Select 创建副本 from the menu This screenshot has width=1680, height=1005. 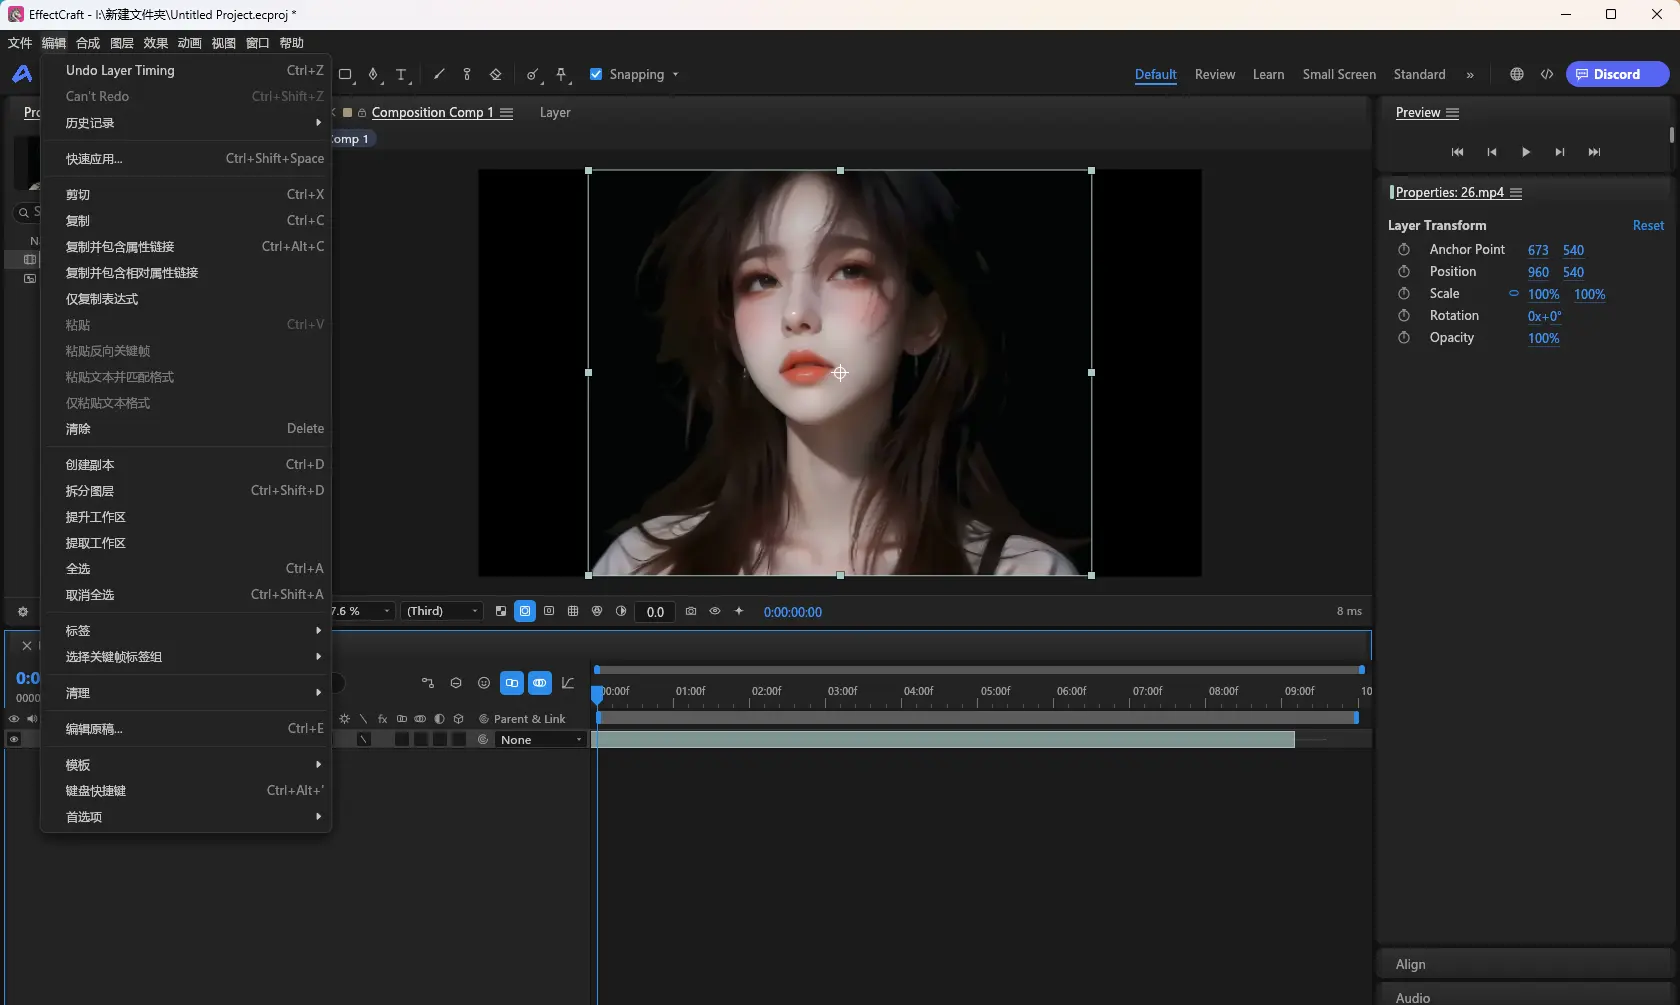click(x=186, y=465)
